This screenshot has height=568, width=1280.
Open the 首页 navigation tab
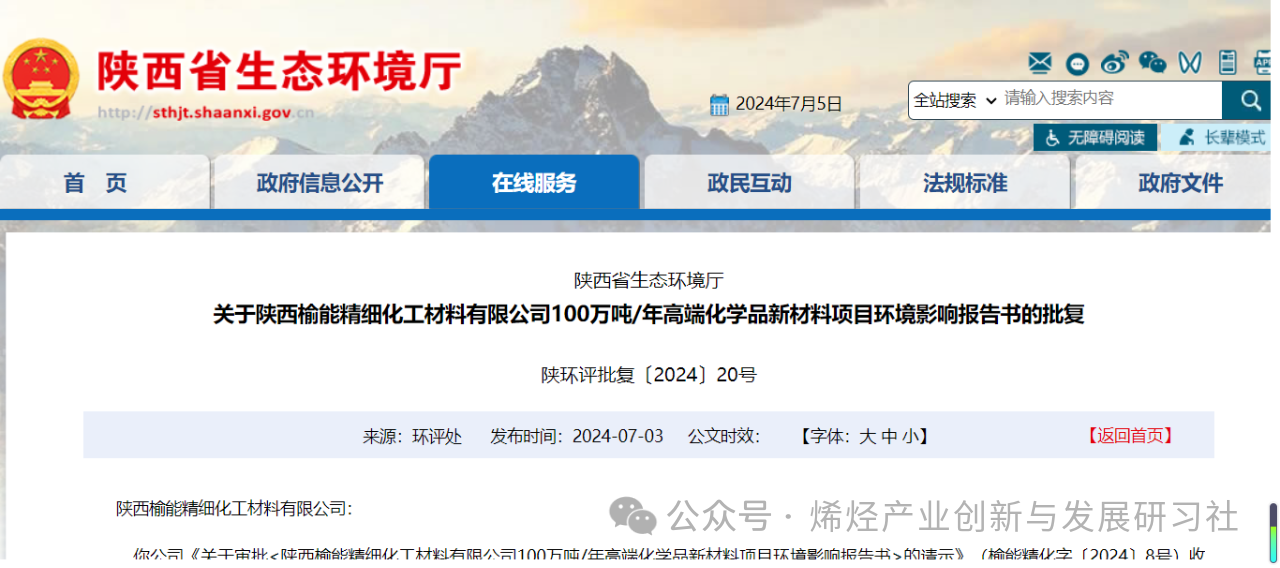coord(96,183)
